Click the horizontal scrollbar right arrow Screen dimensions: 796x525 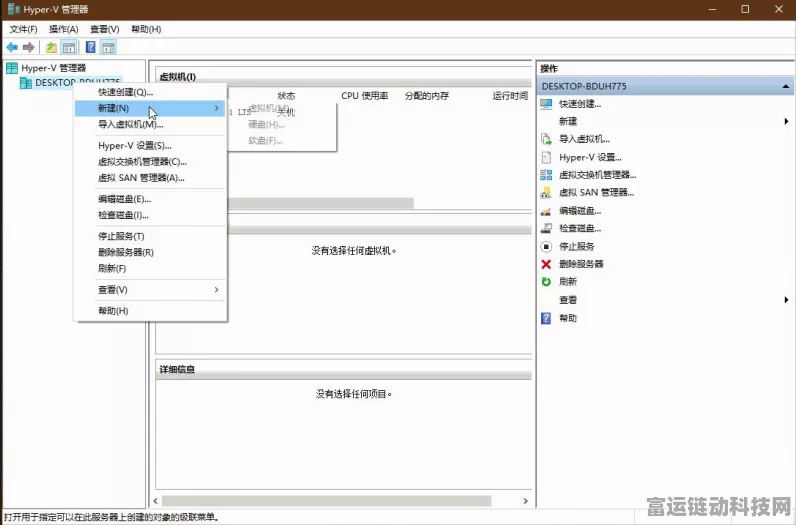(x=525, y=501)
